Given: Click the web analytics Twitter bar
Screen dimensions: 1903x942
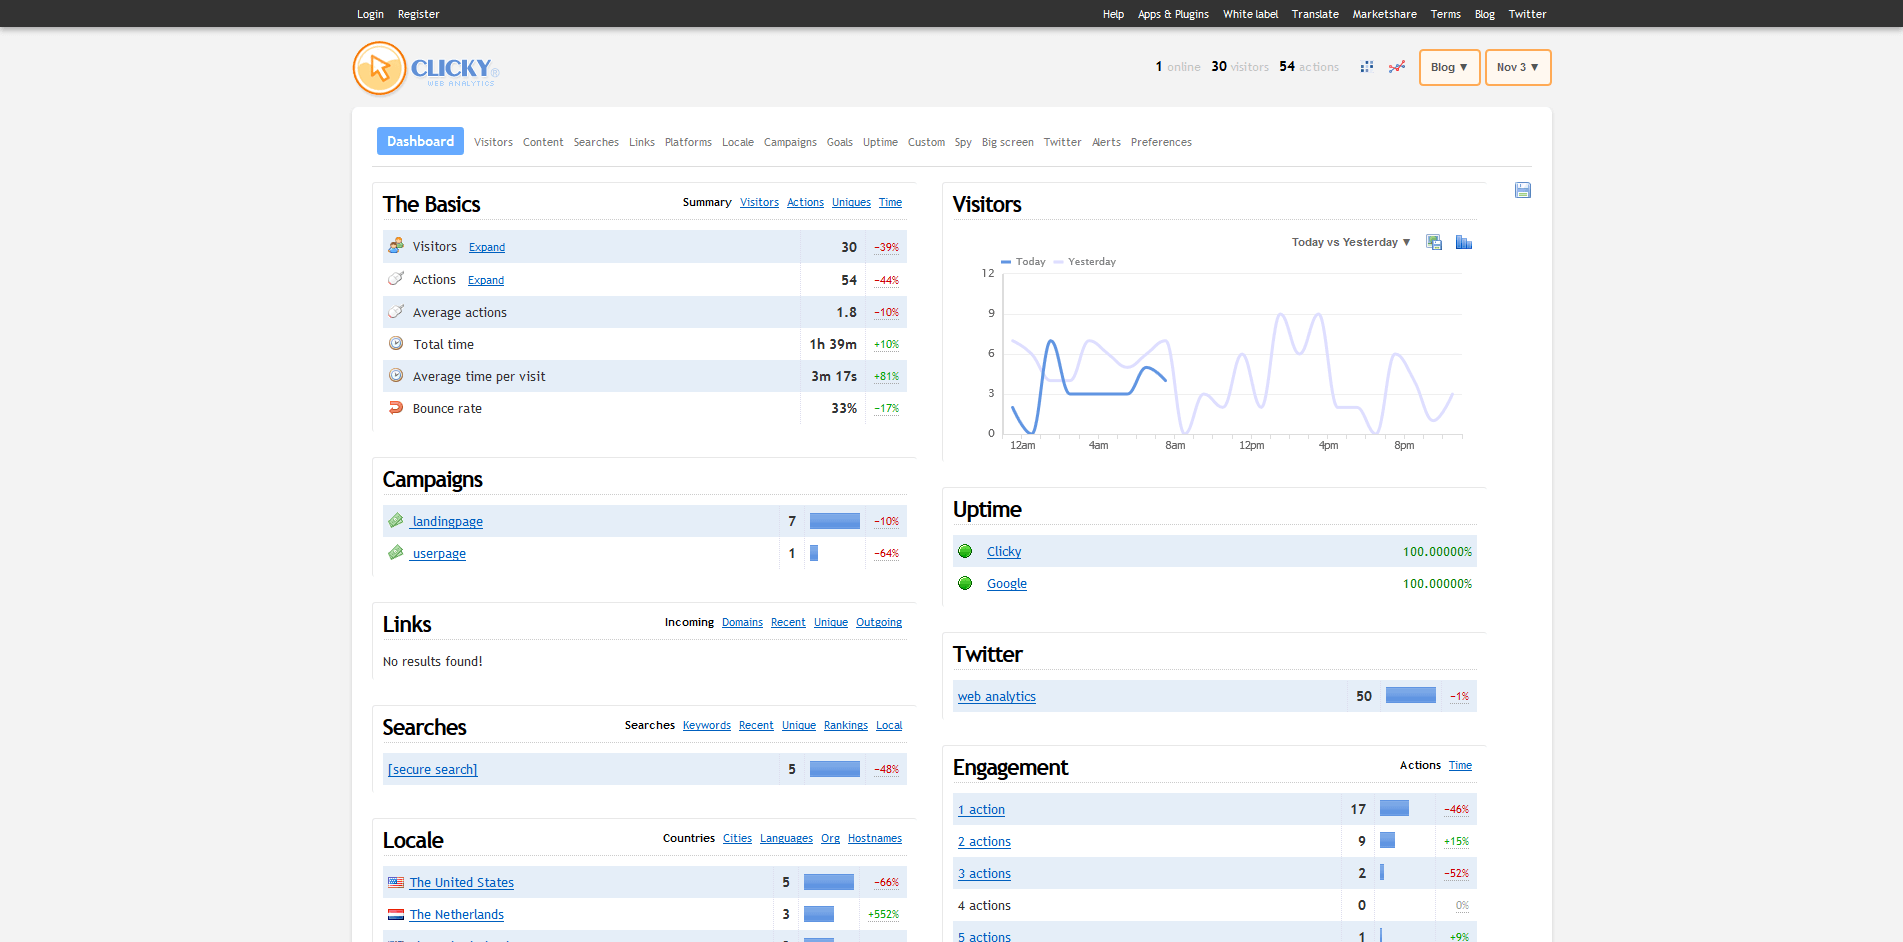Looking at the screenshot, I should [x=1410, y=696].
